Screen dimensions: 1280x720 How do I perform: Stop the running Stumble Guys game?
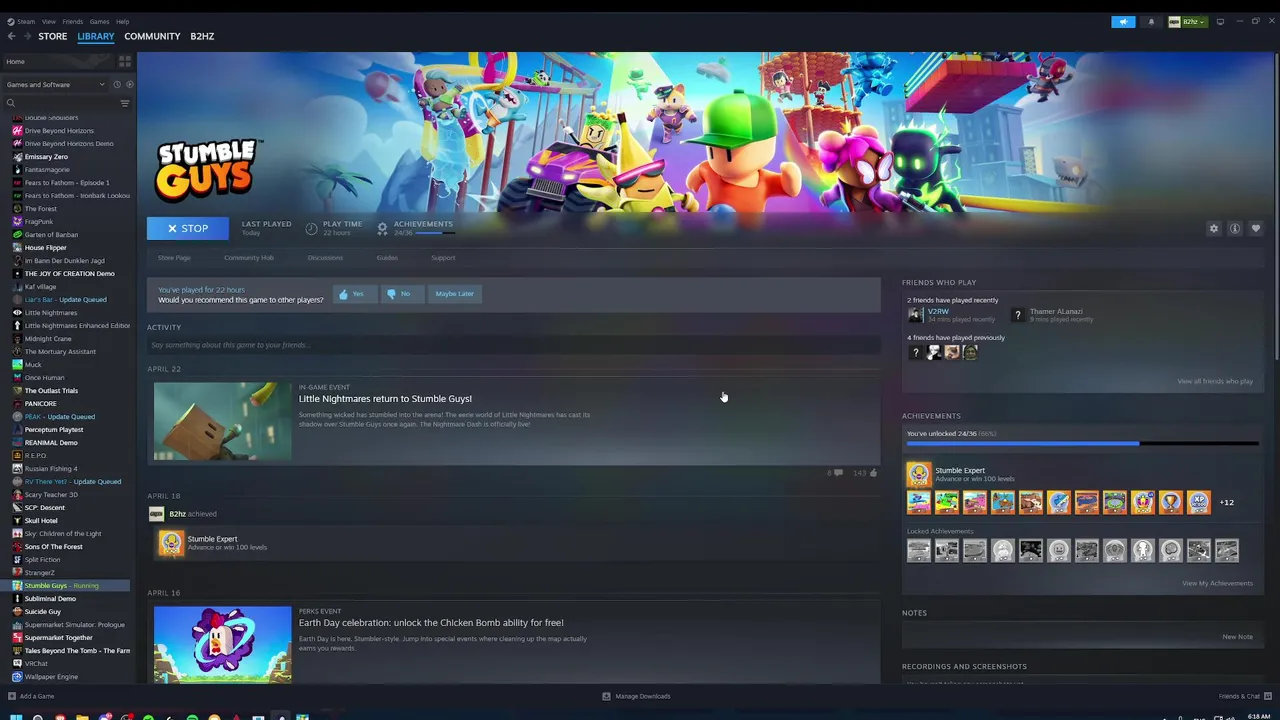[x=188, y=228]
